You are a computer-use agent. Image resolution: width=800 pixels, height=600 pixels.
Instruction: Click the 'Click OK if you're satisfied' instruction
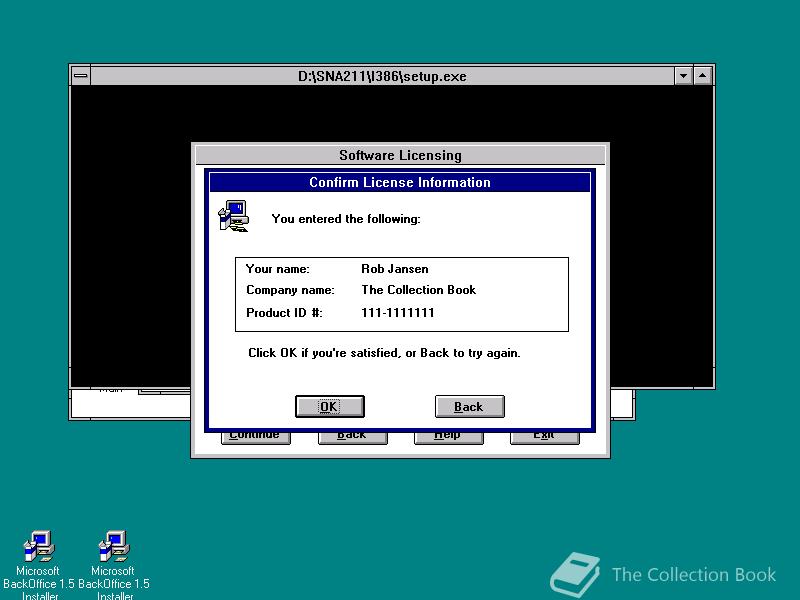click(384, 353)
